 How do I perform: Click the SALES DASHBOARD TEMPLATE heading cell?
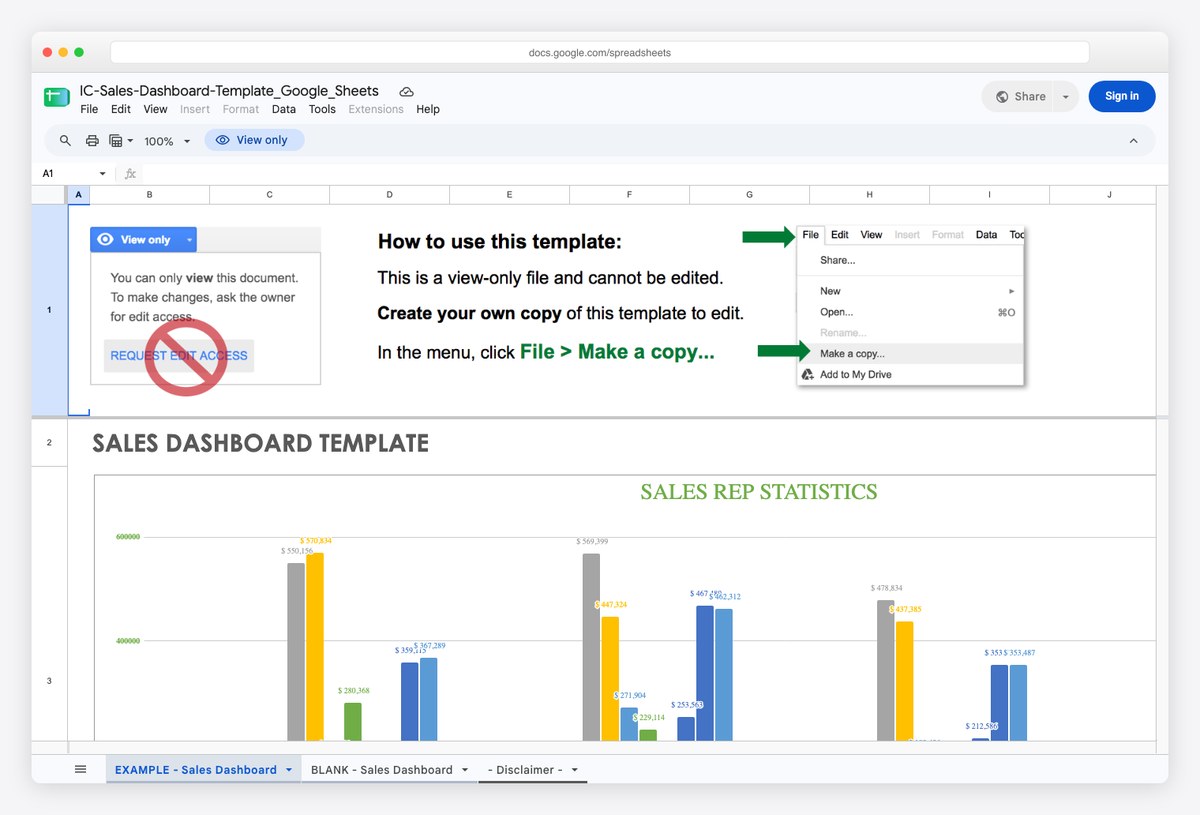[260, 443]
